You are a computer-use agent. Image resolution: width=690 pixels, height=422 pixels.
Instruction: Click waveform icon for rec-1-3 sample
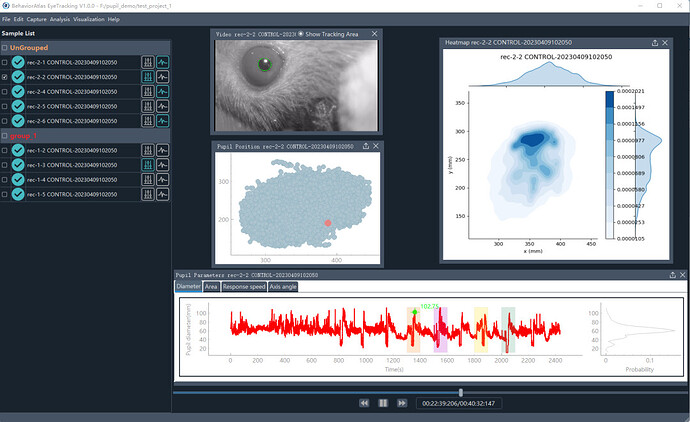pos(163,165)
